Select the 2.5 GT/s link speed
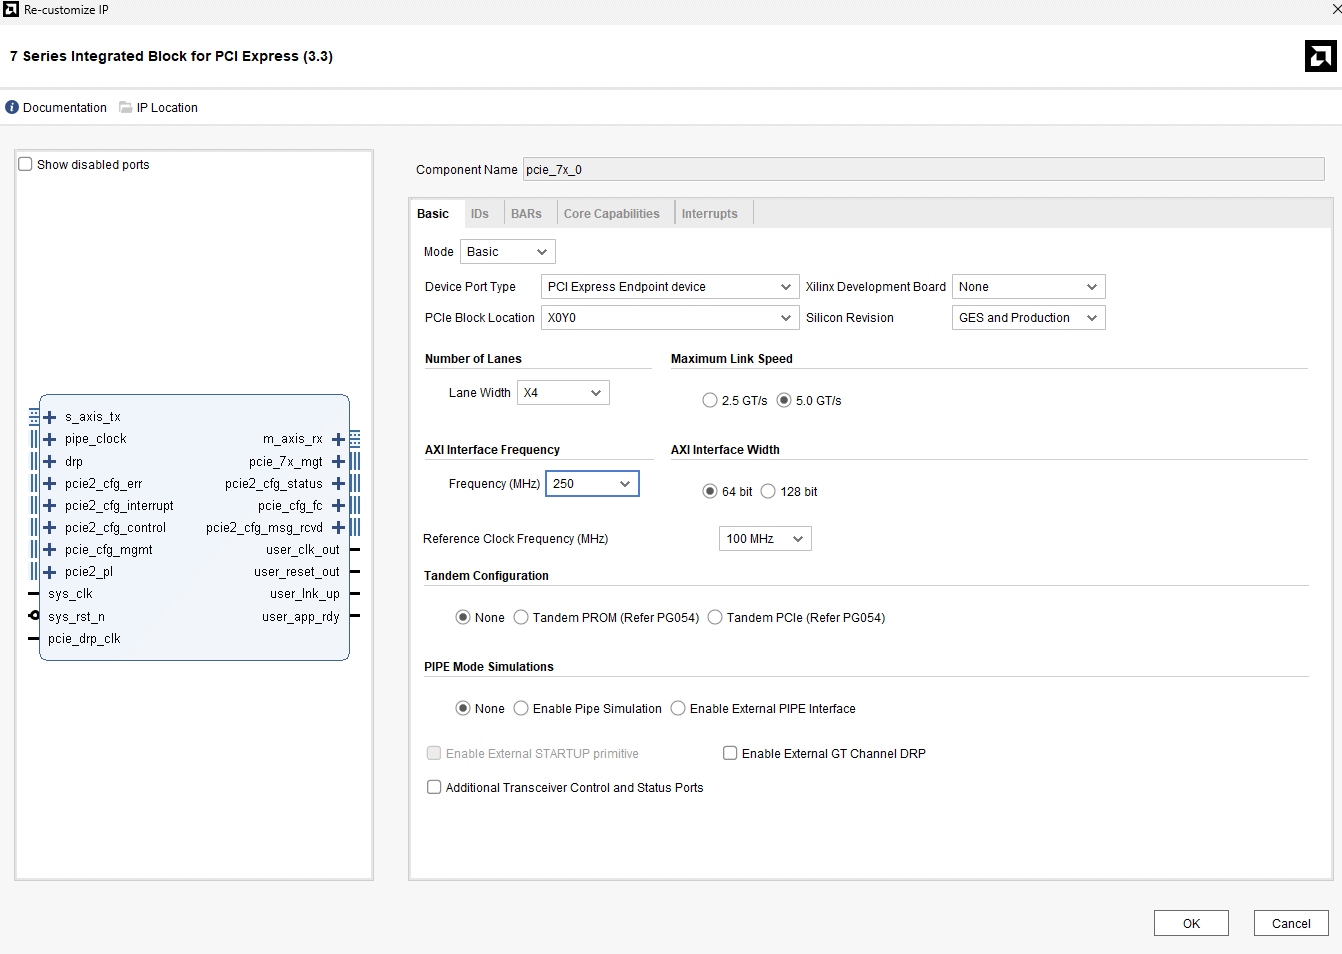 click(x=710, y=400)
